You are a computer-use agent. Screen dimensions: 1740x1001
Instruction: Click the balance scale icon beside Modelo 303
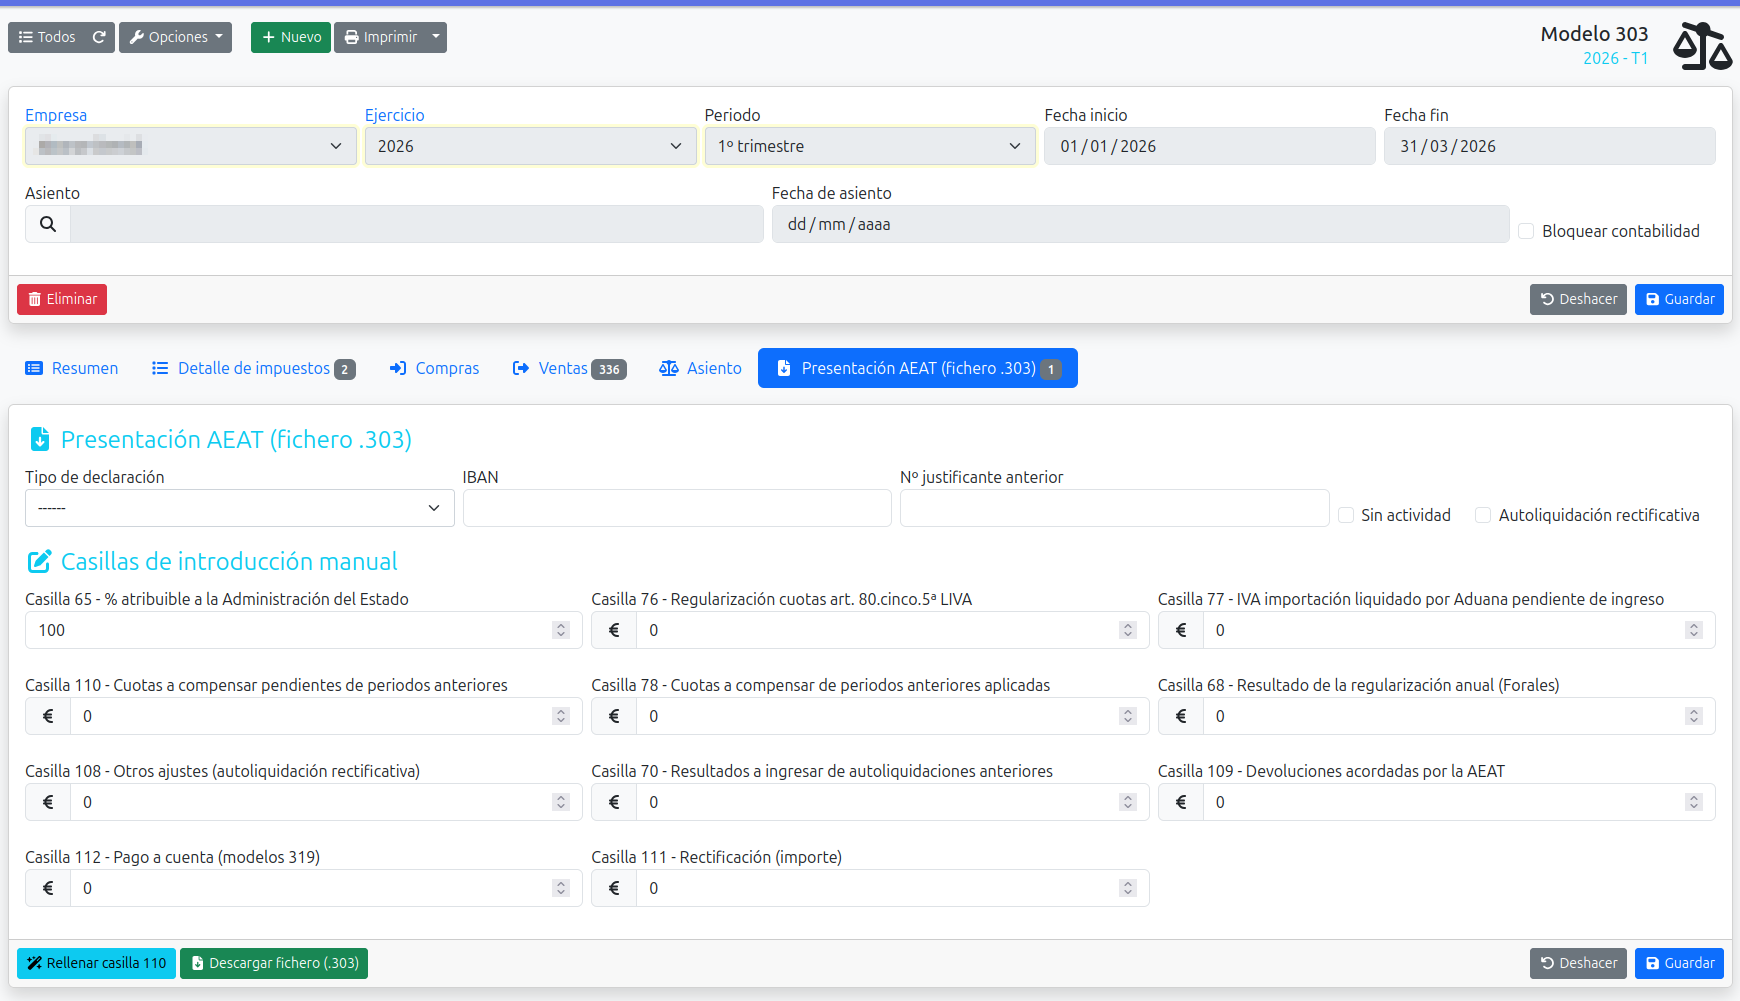(1702, 46)
